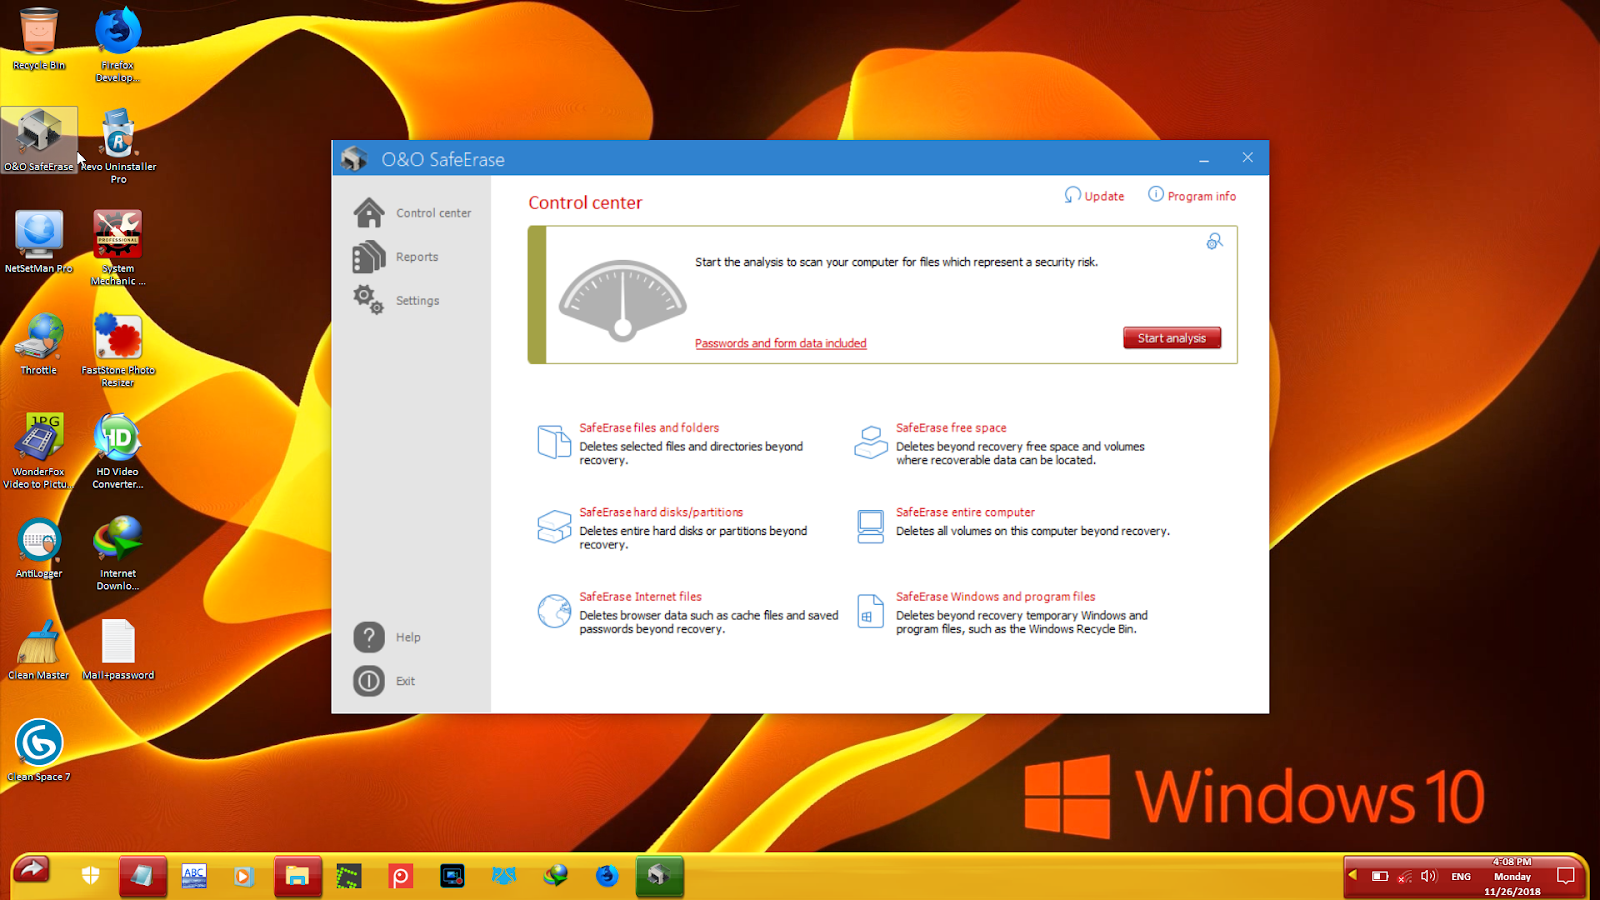The image size is (1600, 900).
Task: Select NetSetMan Pro desktop icon
Action: pyautogui.click(x=39, y=242)
